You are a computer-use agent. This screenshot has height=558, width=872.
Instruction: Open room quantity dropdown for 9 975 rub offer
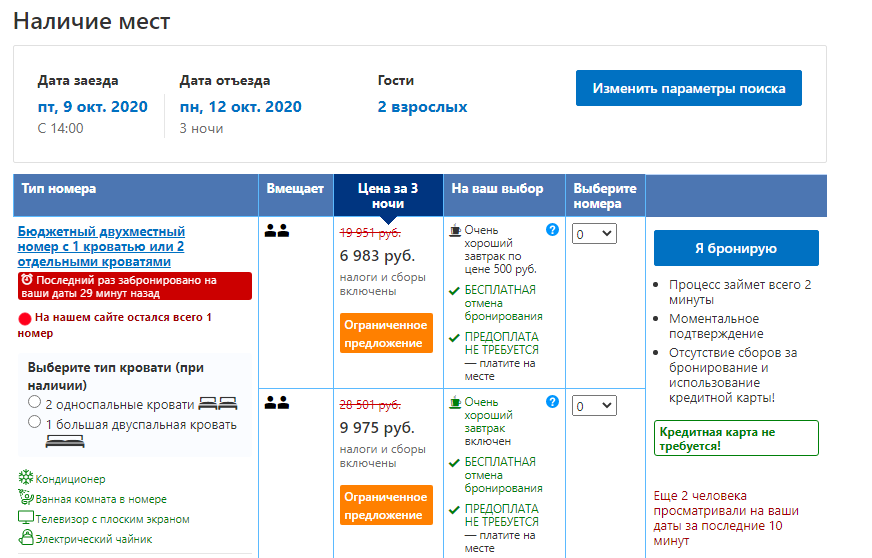(594, 406)
